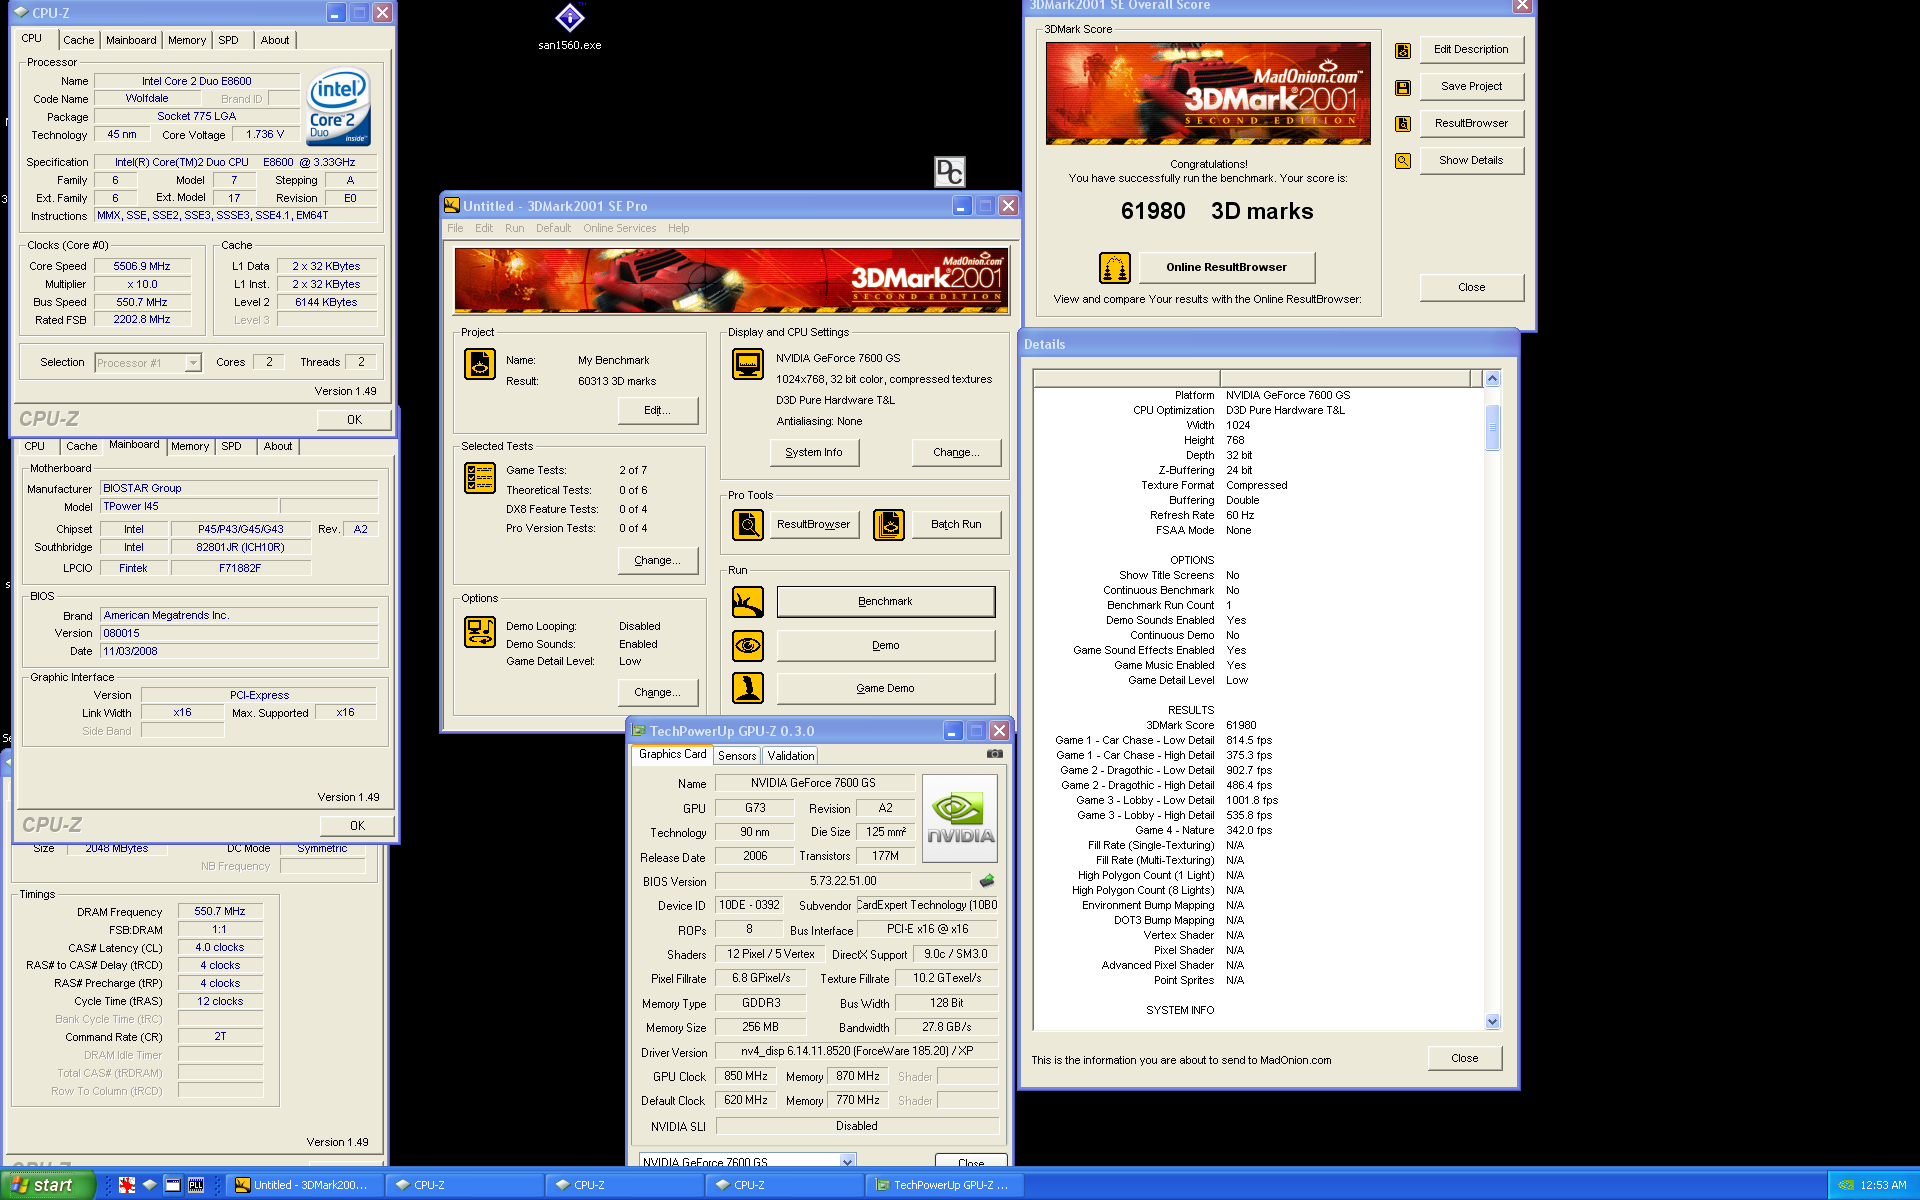This screenshot has width=1920, height=1200.
Task: Click the Benchmark button
Action: 885,602
